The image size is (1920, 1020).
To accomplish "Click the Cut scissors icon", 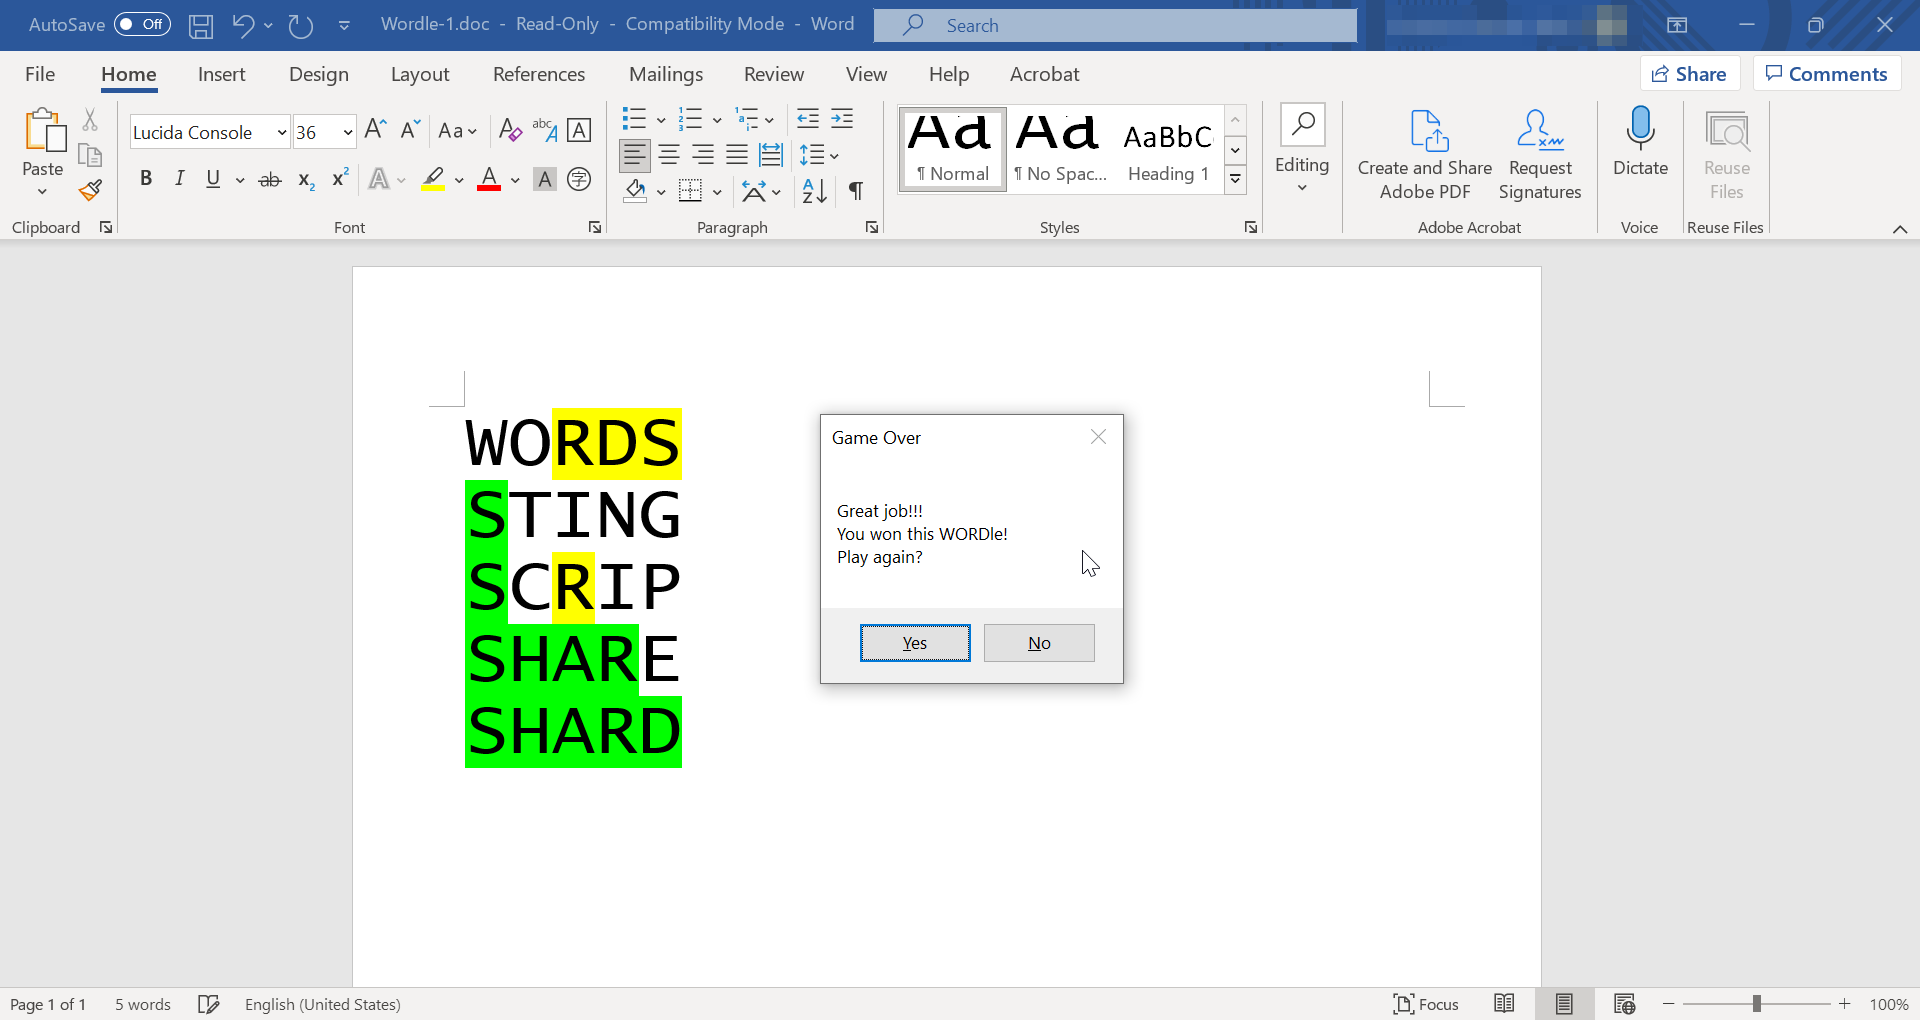I will pyautogui.click(x=90, y=120).
